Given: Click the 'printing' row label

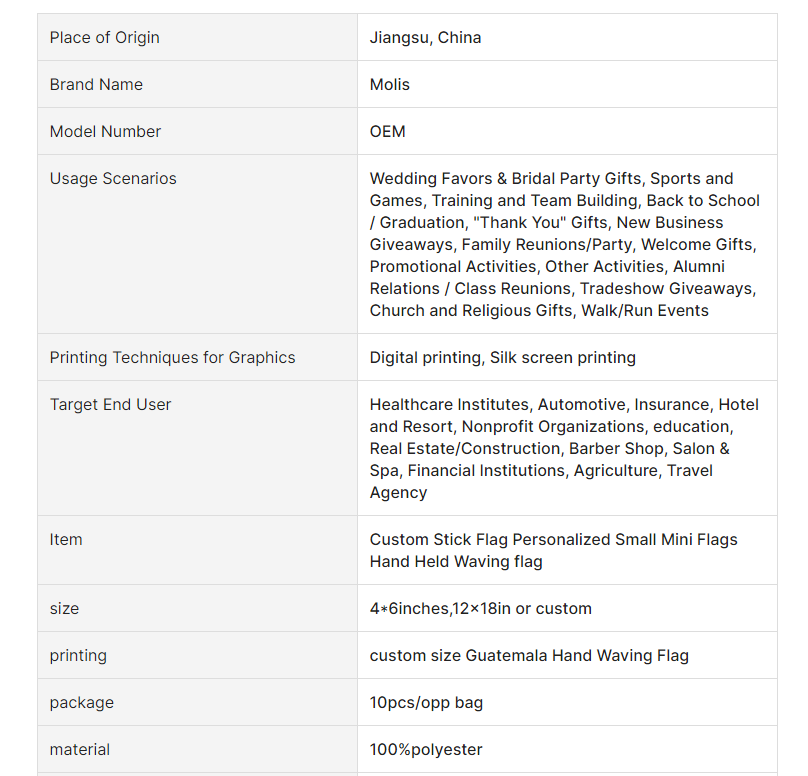Looking at the screenshot, I should (78, 656).
